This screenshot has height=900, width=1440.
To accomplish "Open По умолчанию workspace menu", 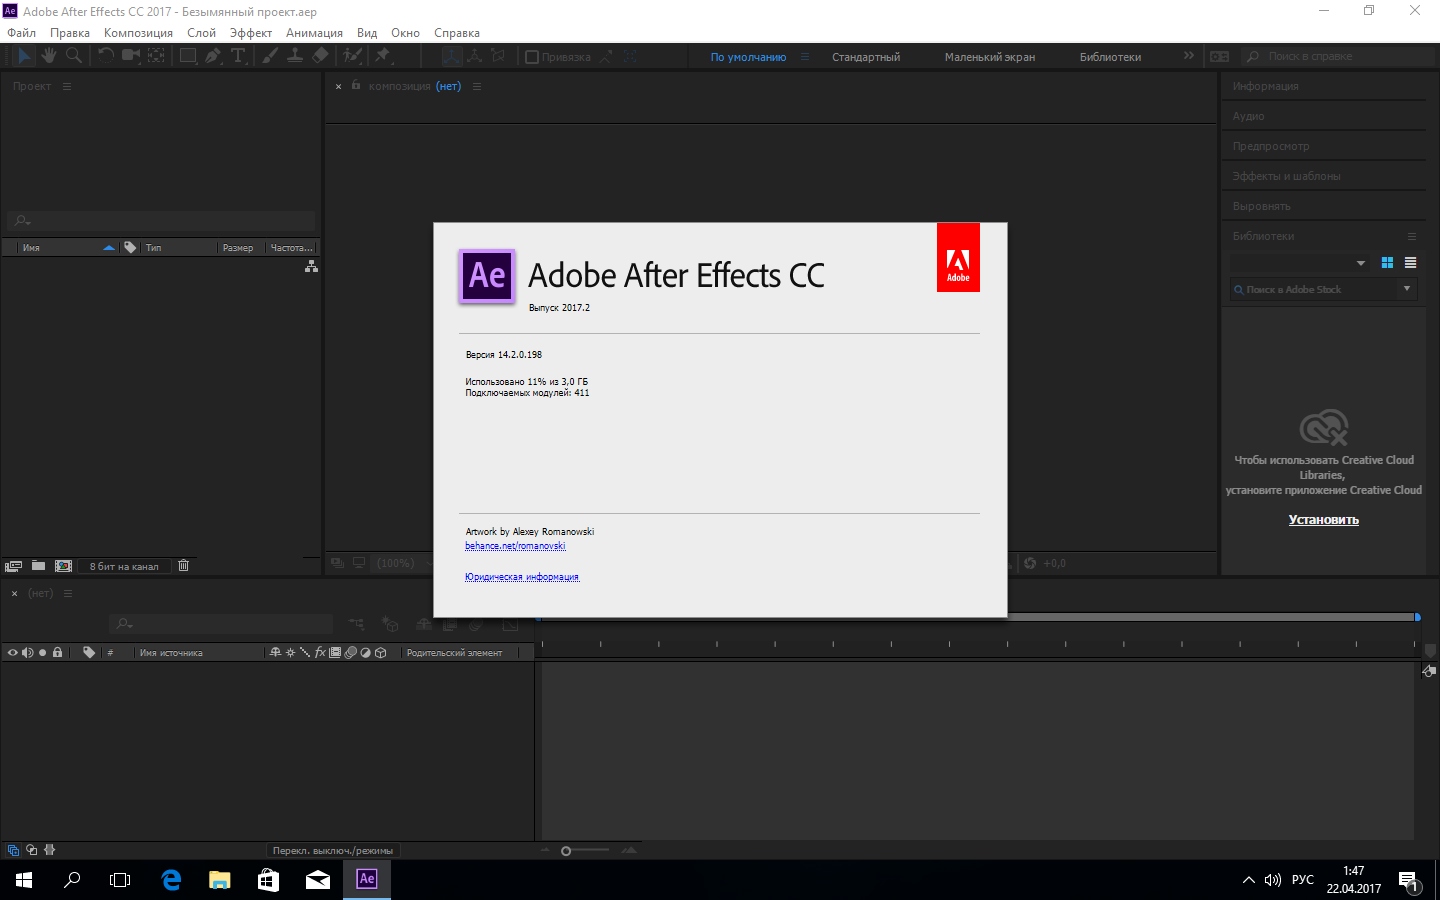I will 805,57.
